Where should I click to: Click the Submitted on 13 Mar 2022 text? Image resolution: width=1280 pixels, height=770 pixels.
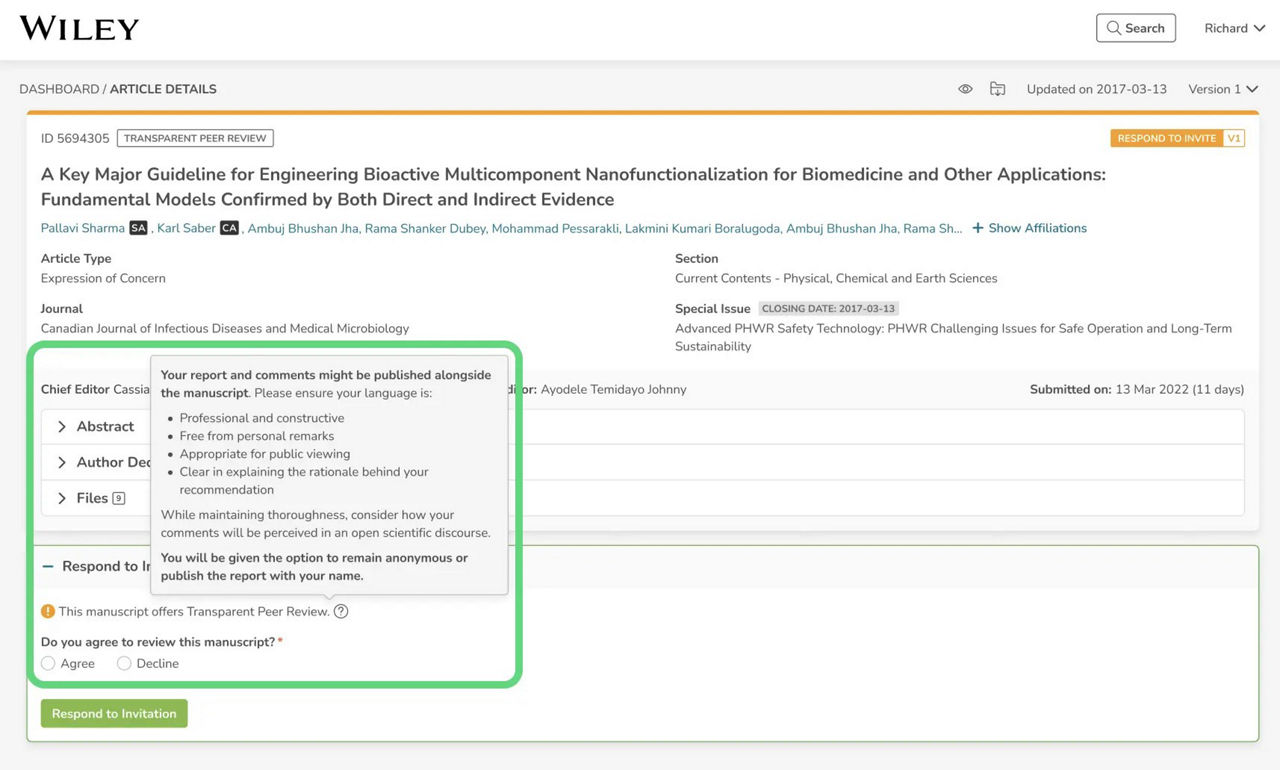[x=1137, y=389]
